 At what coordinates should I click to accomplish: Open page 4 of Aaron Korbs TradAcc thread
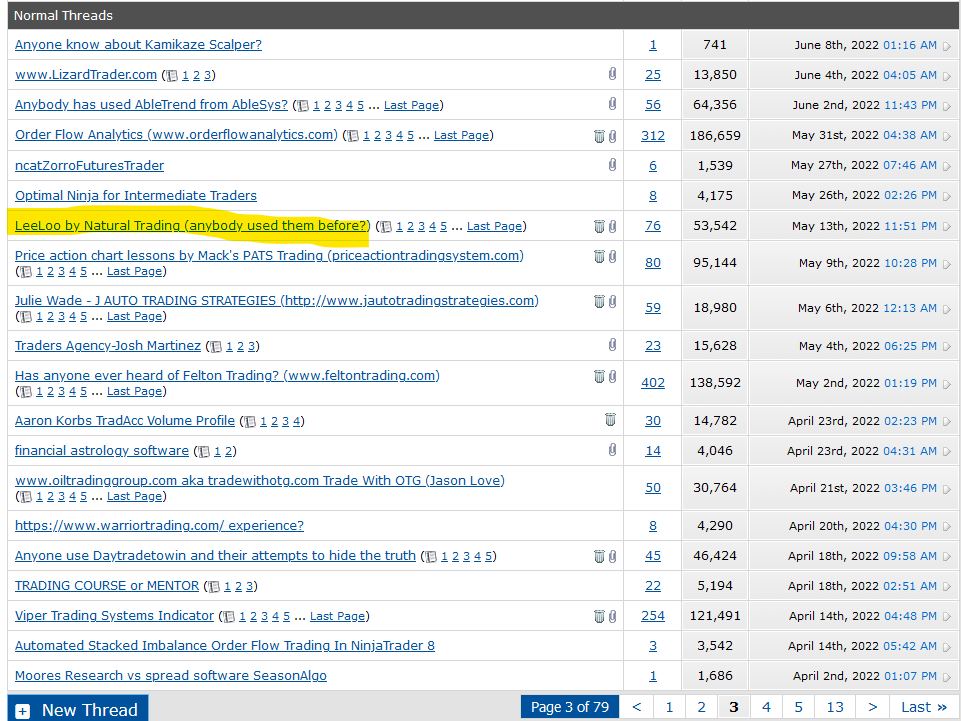pyautogui.click(x=296, y=421)
